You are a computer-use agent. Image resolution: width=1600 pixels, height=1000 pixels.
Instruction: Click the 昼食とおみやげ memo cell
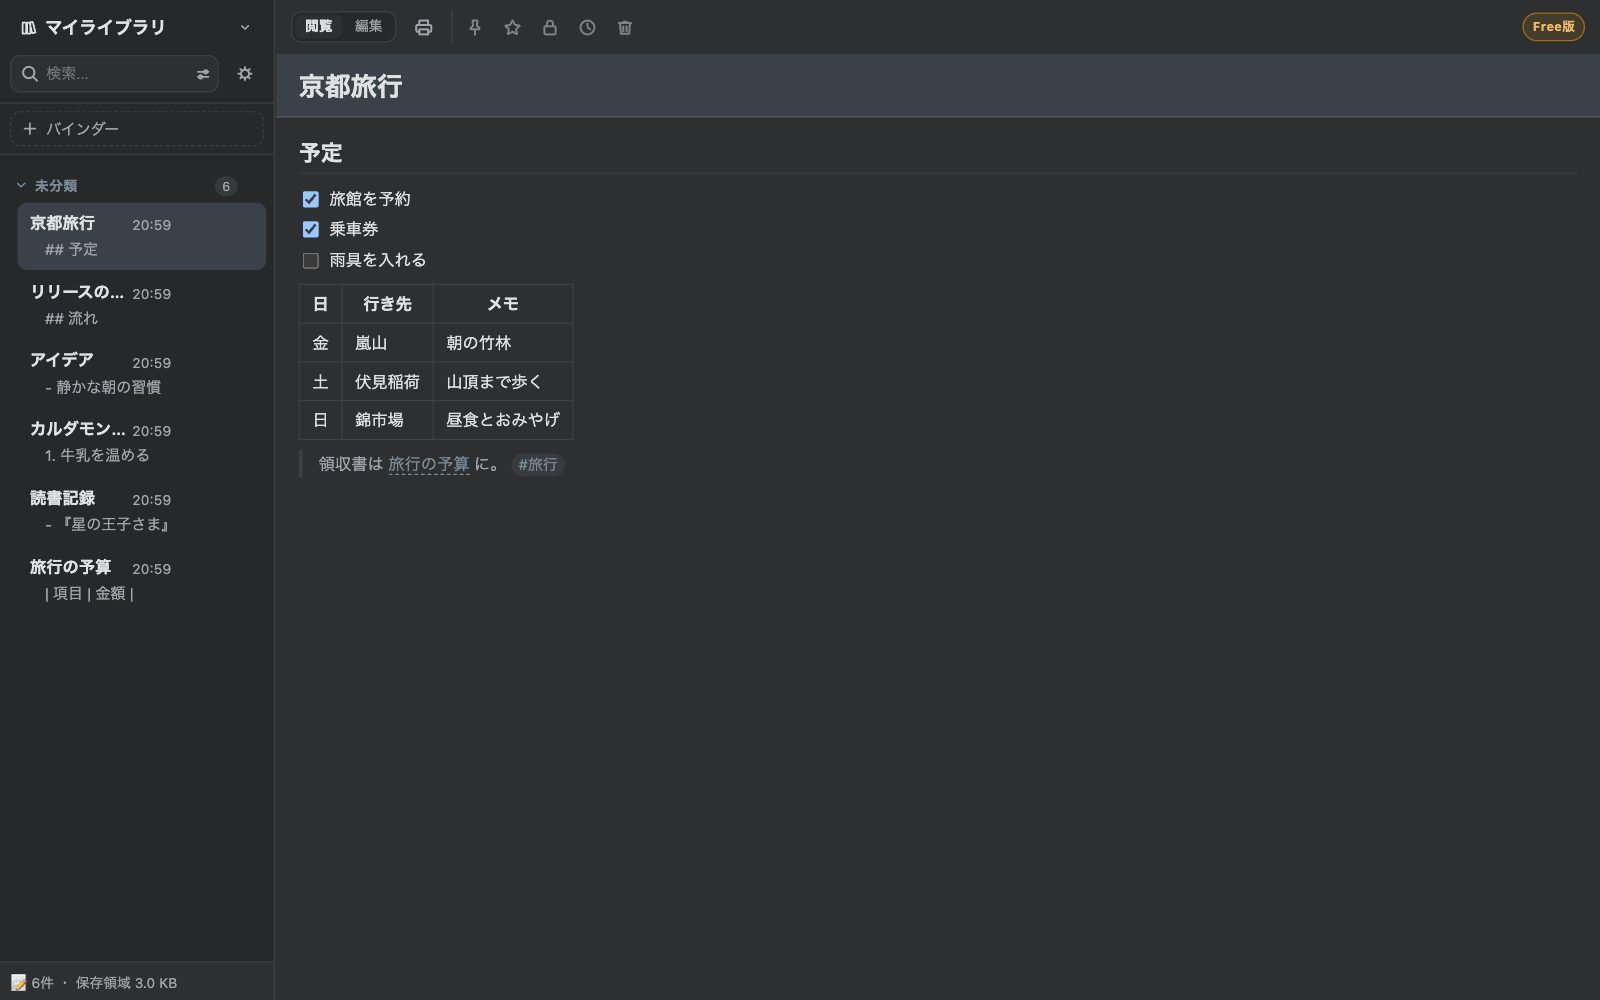point(503,420)
